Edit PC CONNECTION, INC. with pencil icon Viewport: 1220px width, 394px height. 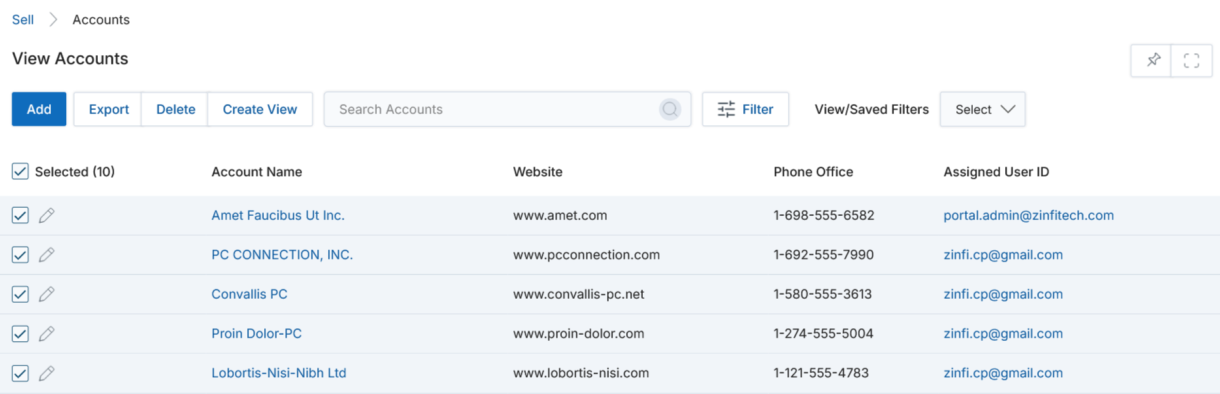pos(46,255)
